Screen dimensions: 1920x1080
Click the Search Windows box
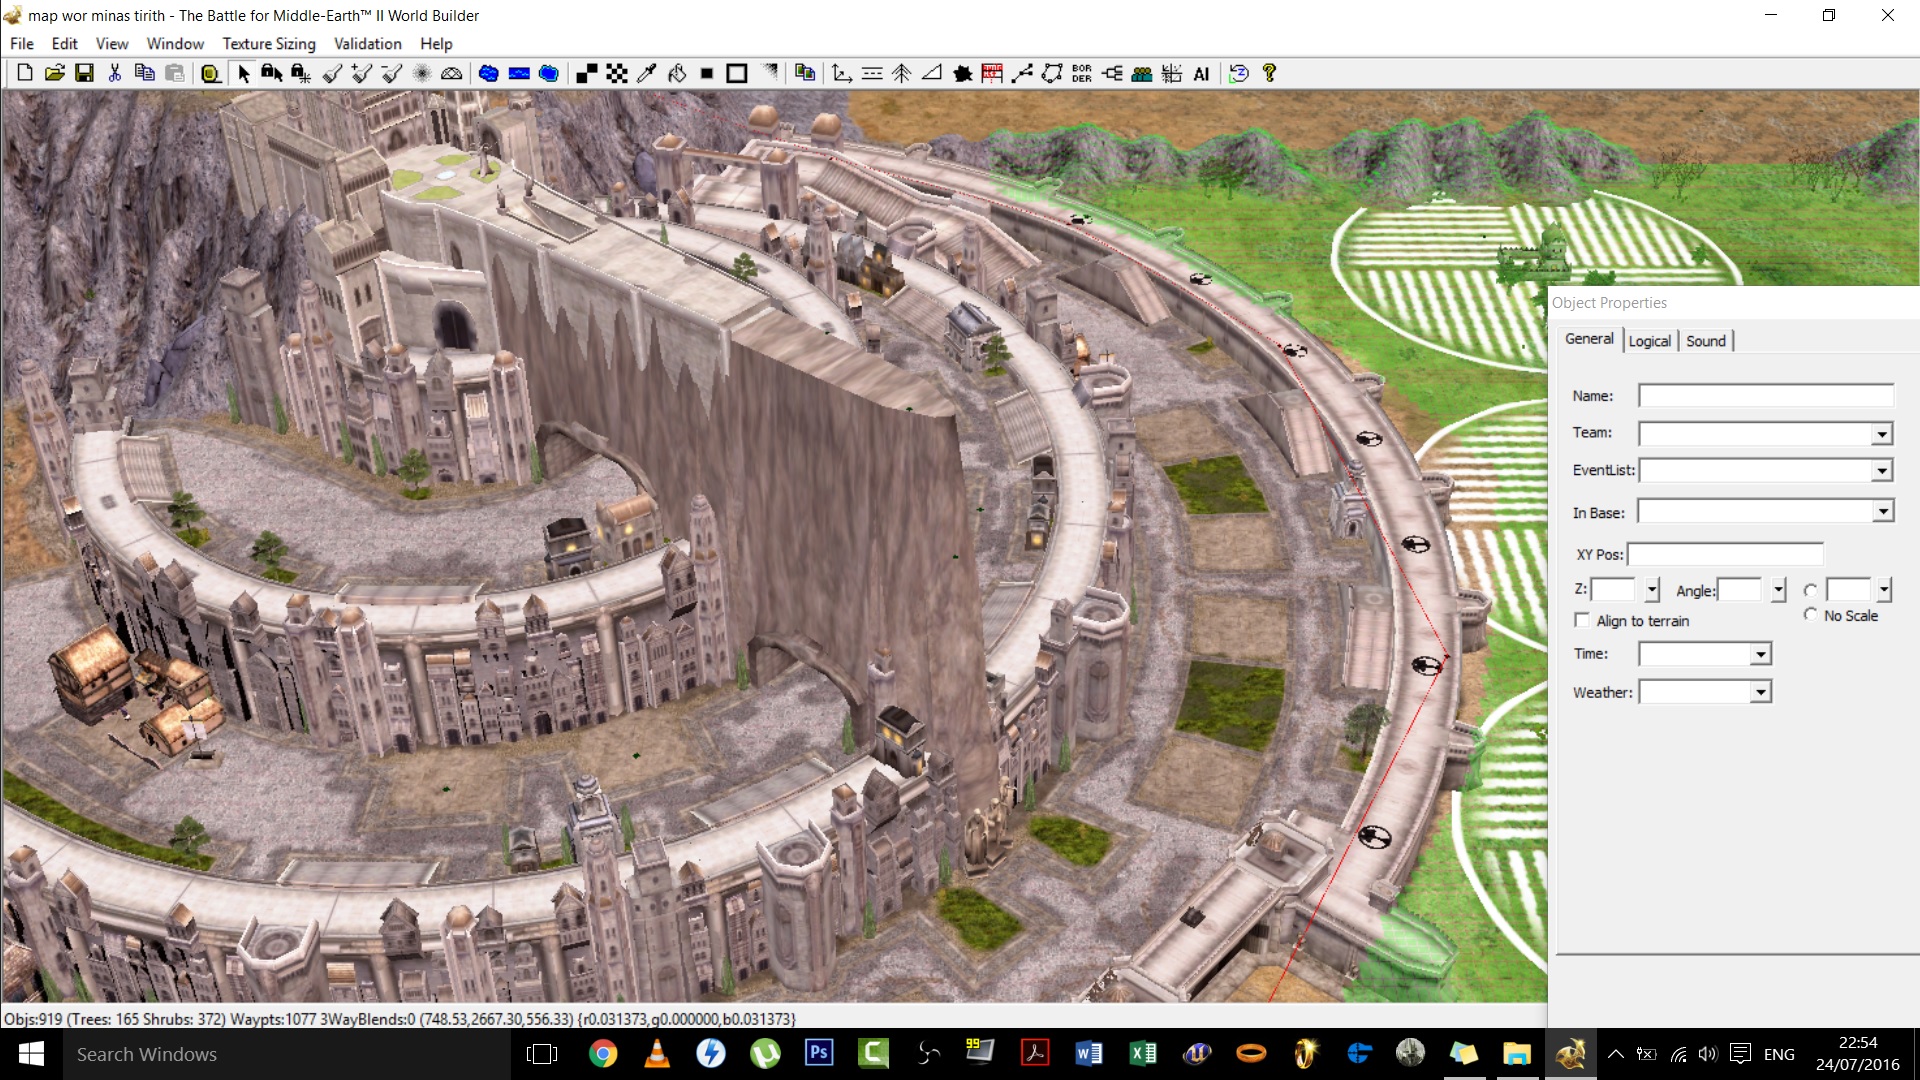coord(288,1054)
